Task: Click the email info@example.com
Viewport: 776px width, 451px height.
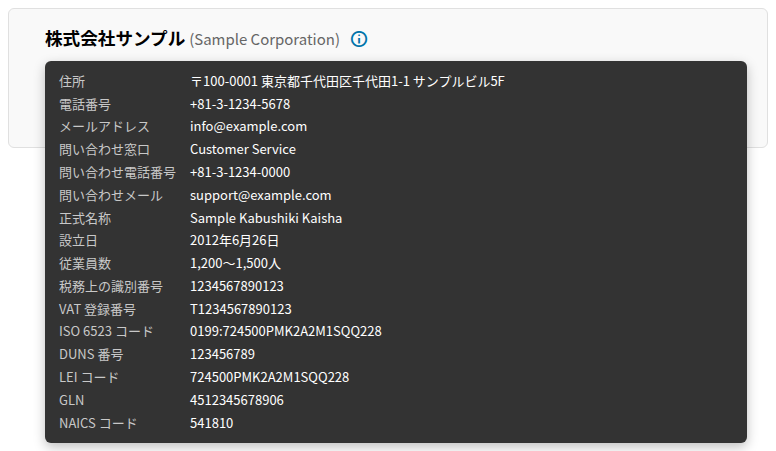Action: tap(248, 127)
